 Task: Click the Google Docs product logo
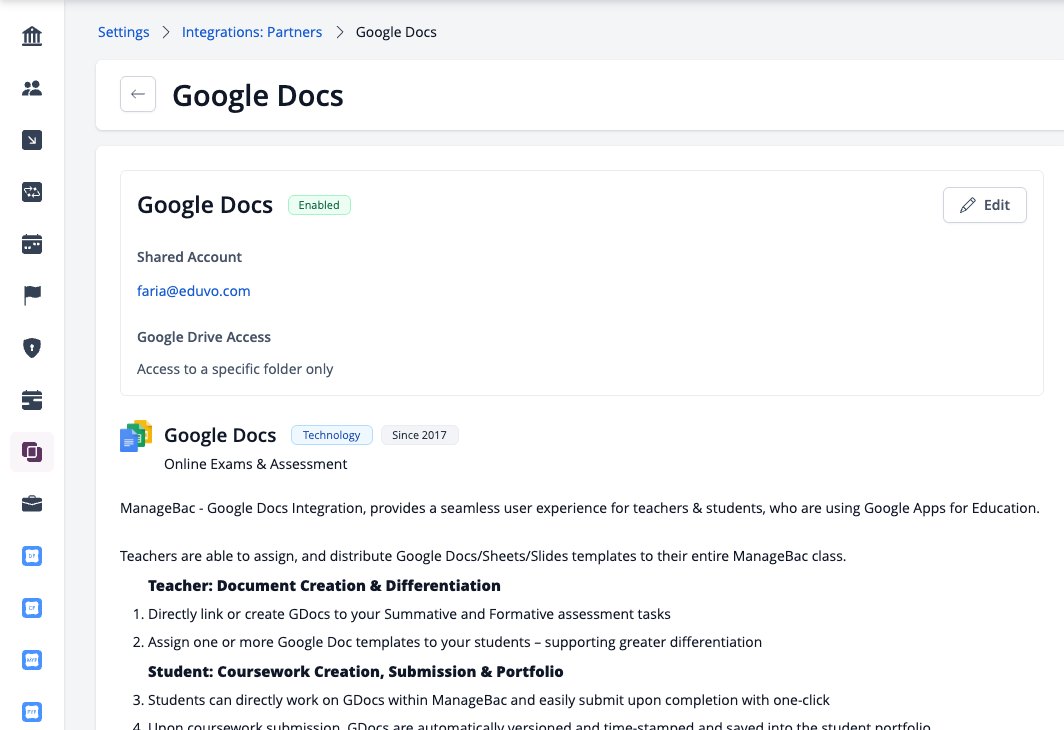point(136,436)
